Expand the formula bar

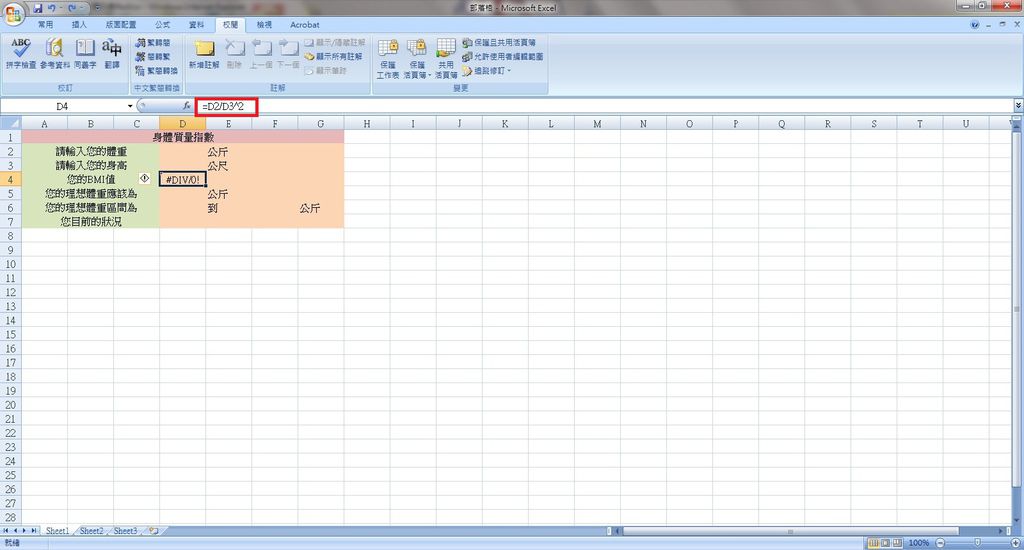click(x=1018, y=106)
